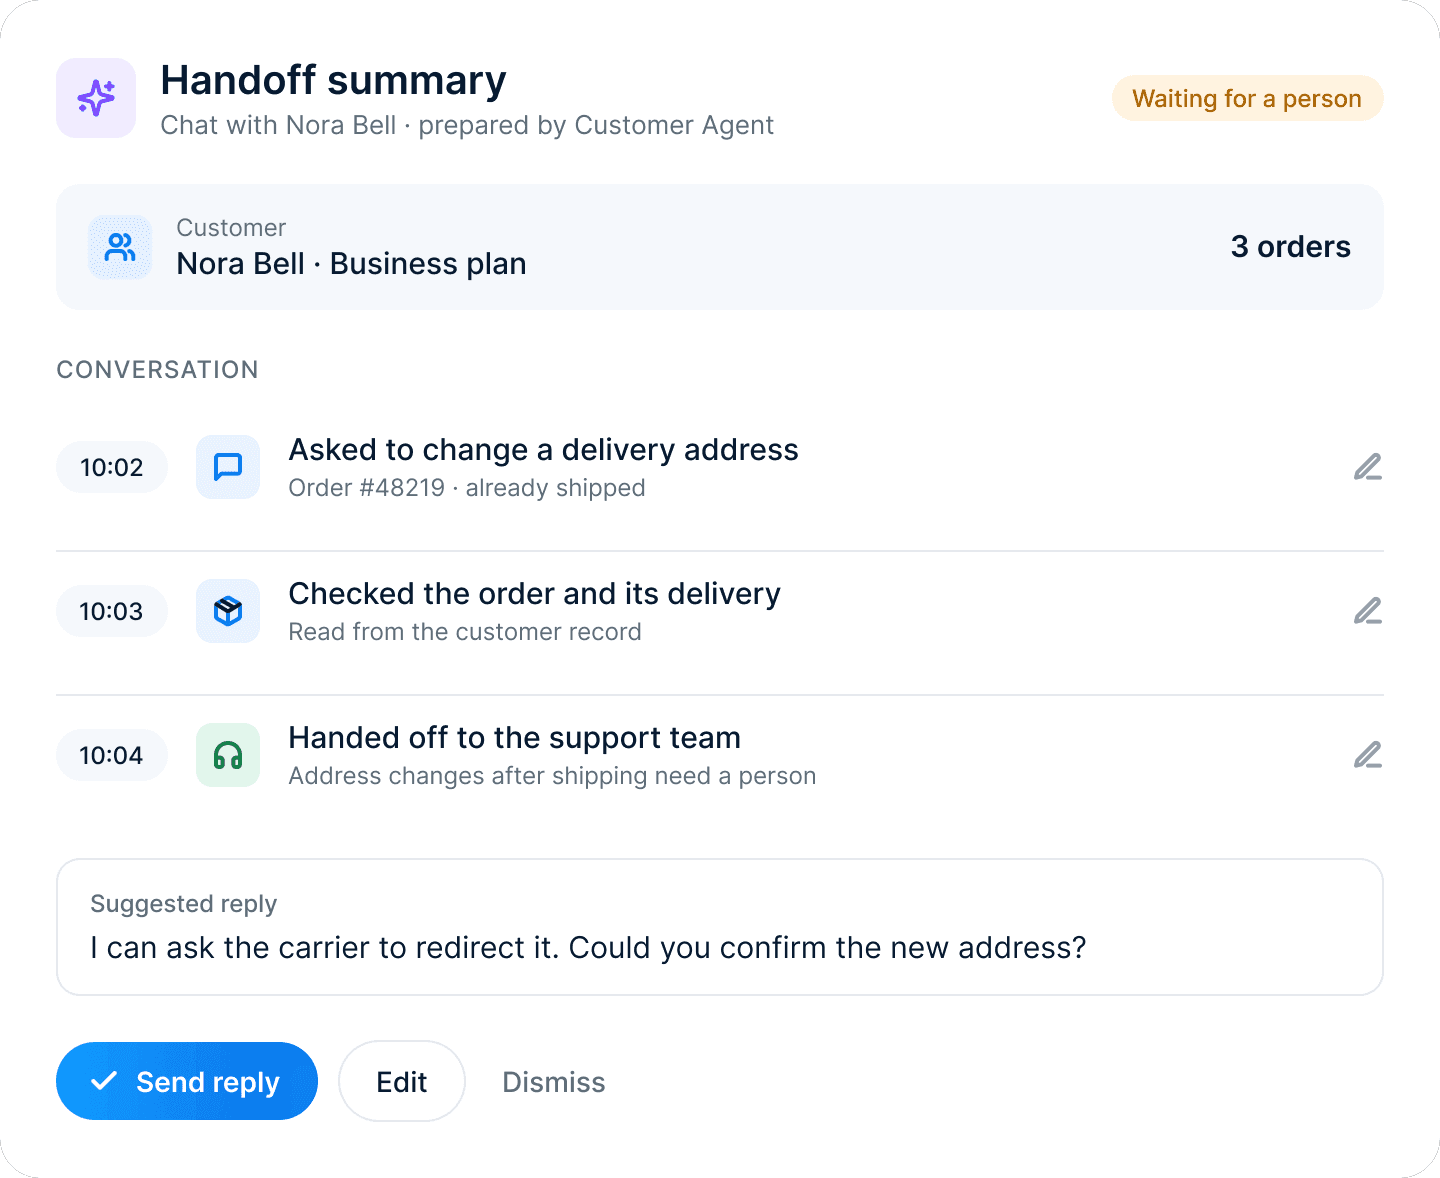Edit the 'Asked to change a delivery address' entry
The width and height of the screenshot is (1440, 1178).
(1367, 467)
